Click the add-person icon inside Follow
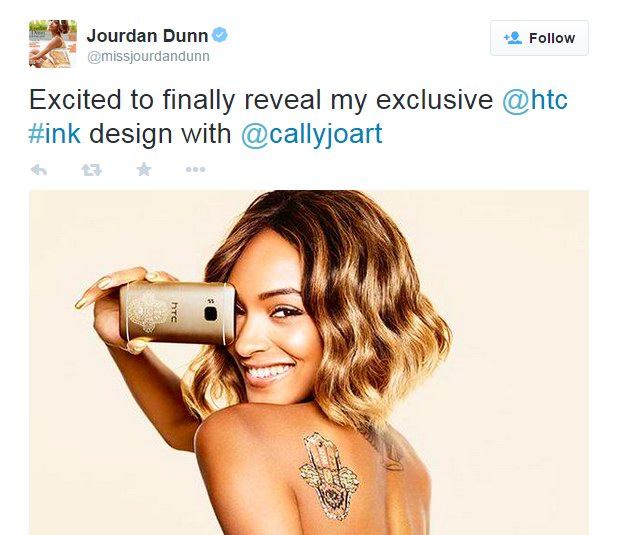This screenshot has width=619, height=535. (x=513, y=38)
